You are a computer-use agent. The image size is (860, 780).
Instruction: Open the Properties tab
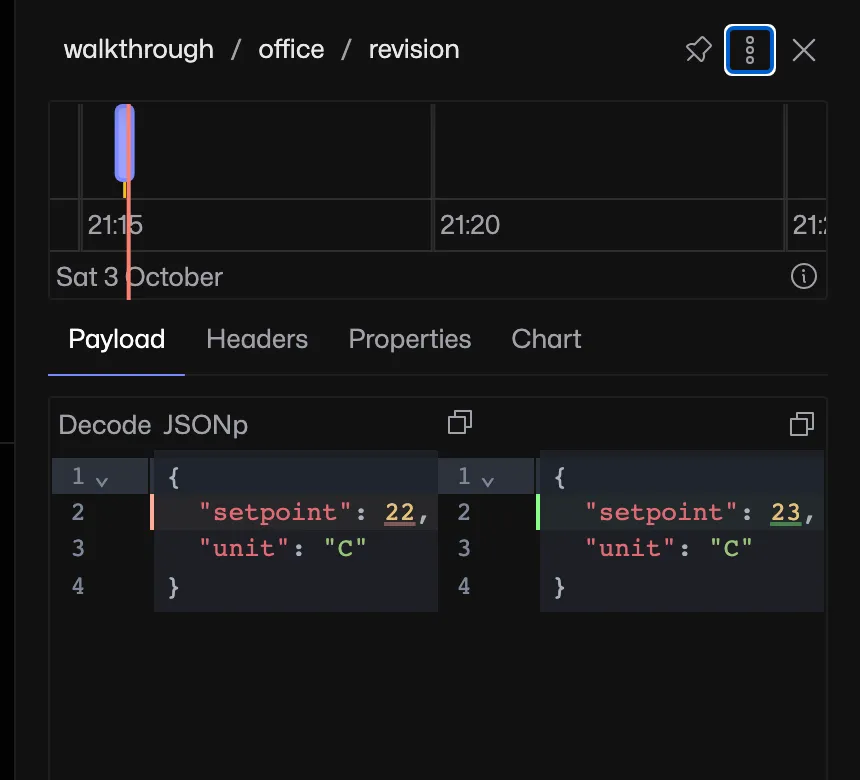pyautogui.click(x=410, y=339)
